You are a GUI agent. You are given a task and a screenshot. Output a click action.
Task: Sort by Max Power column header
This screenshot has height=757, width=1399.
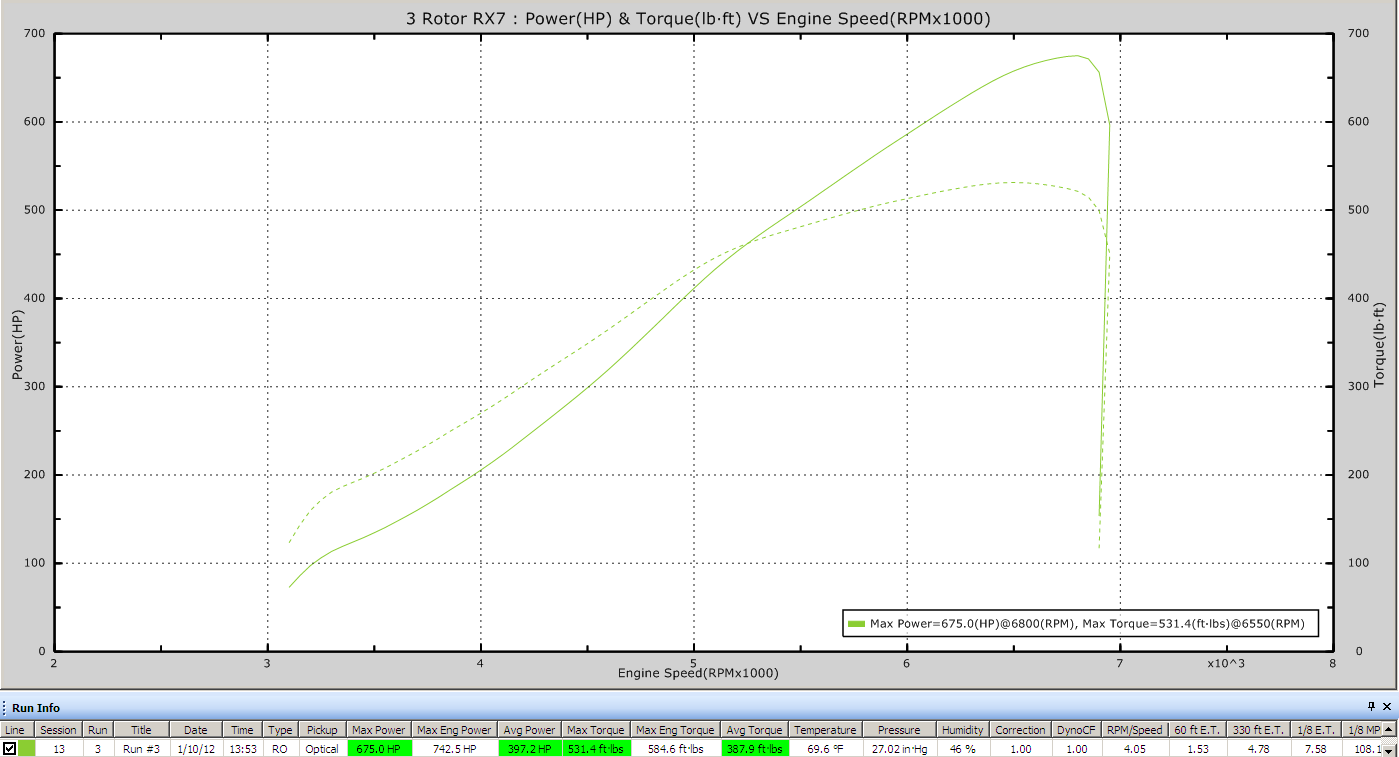[x=378, y=730]
